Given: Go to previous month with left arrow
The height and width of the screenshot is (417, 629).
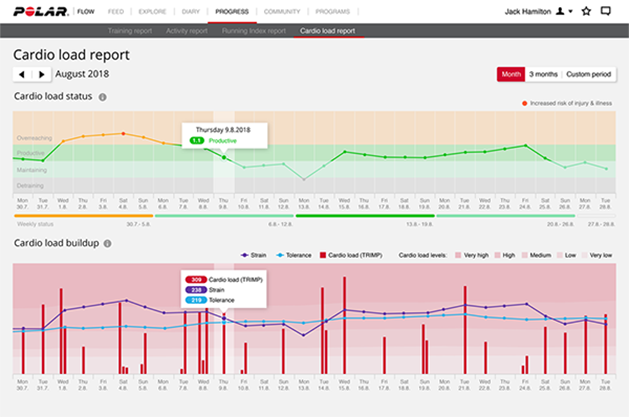Looking at the screenshot, I should tap(22, 75).
